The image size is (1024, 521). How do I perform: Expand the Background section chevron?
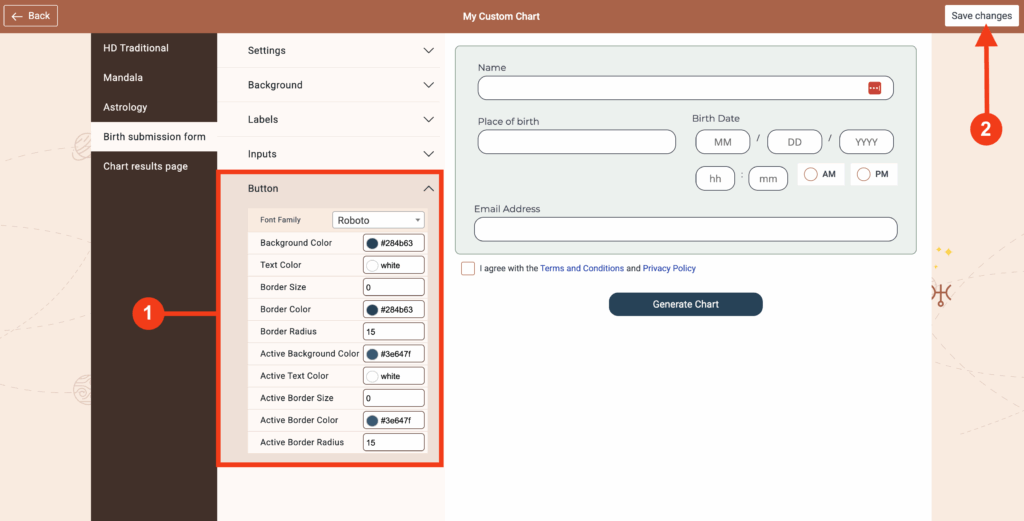point(428,85)
